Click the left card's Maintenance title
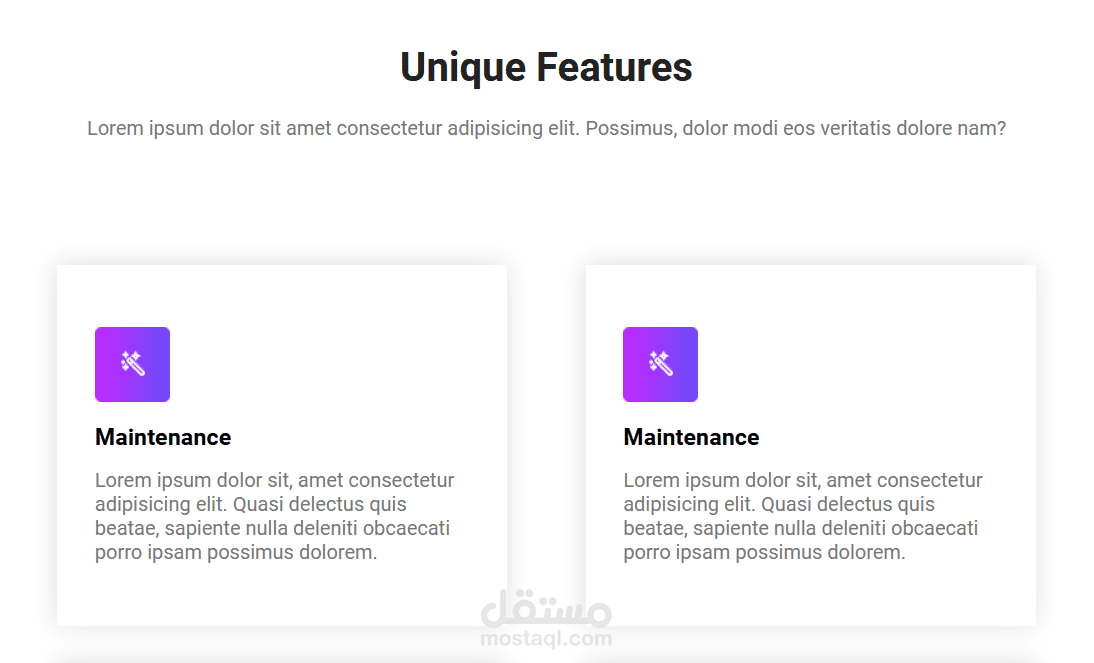 163,437
